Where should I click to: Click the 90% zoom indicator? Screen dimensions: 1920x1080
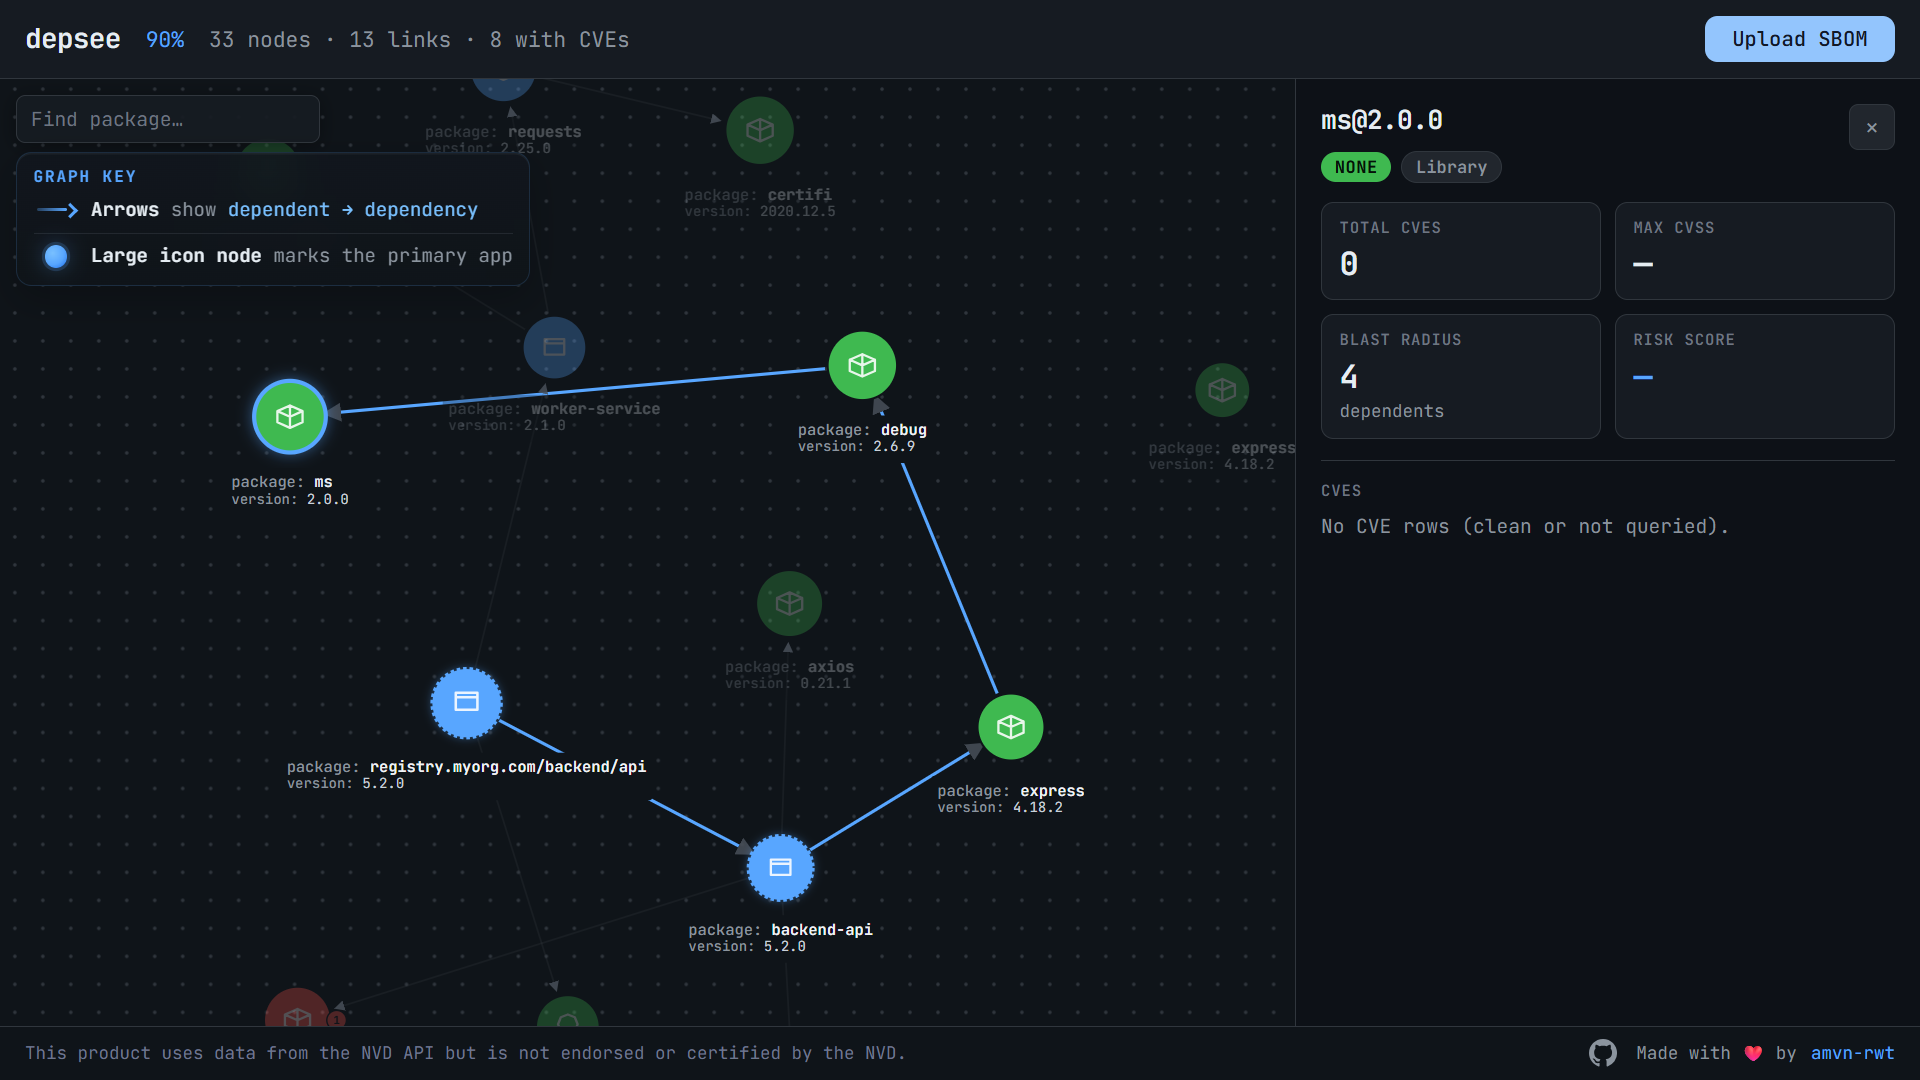[165, 40]
